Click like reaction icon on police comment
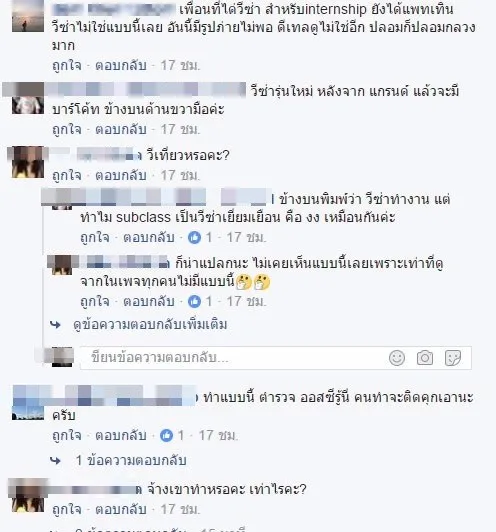The width and height of the screenshot is (496, 532). pyautogui.click(x=167, y=435)
